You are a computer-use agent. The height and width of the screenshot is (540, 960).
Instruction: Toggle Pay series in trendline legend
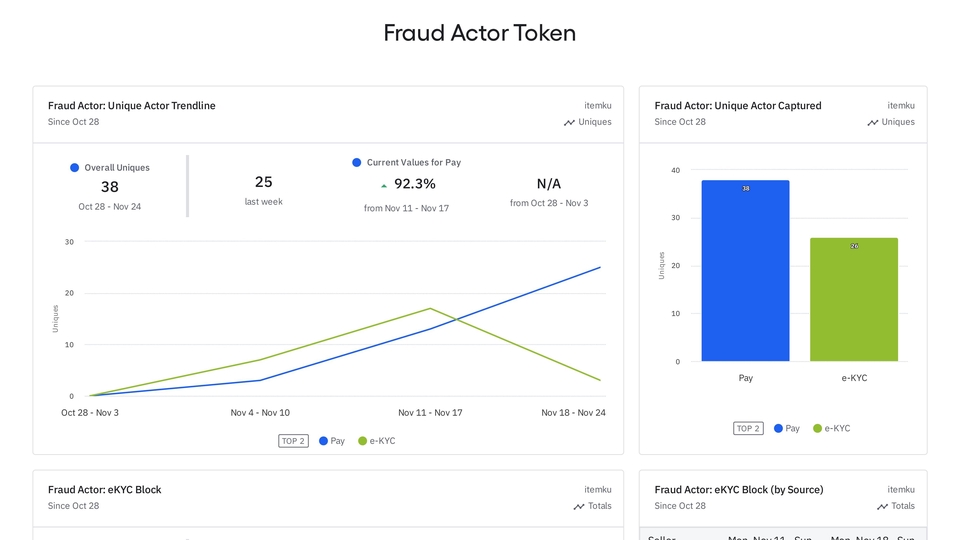point(332,441)
